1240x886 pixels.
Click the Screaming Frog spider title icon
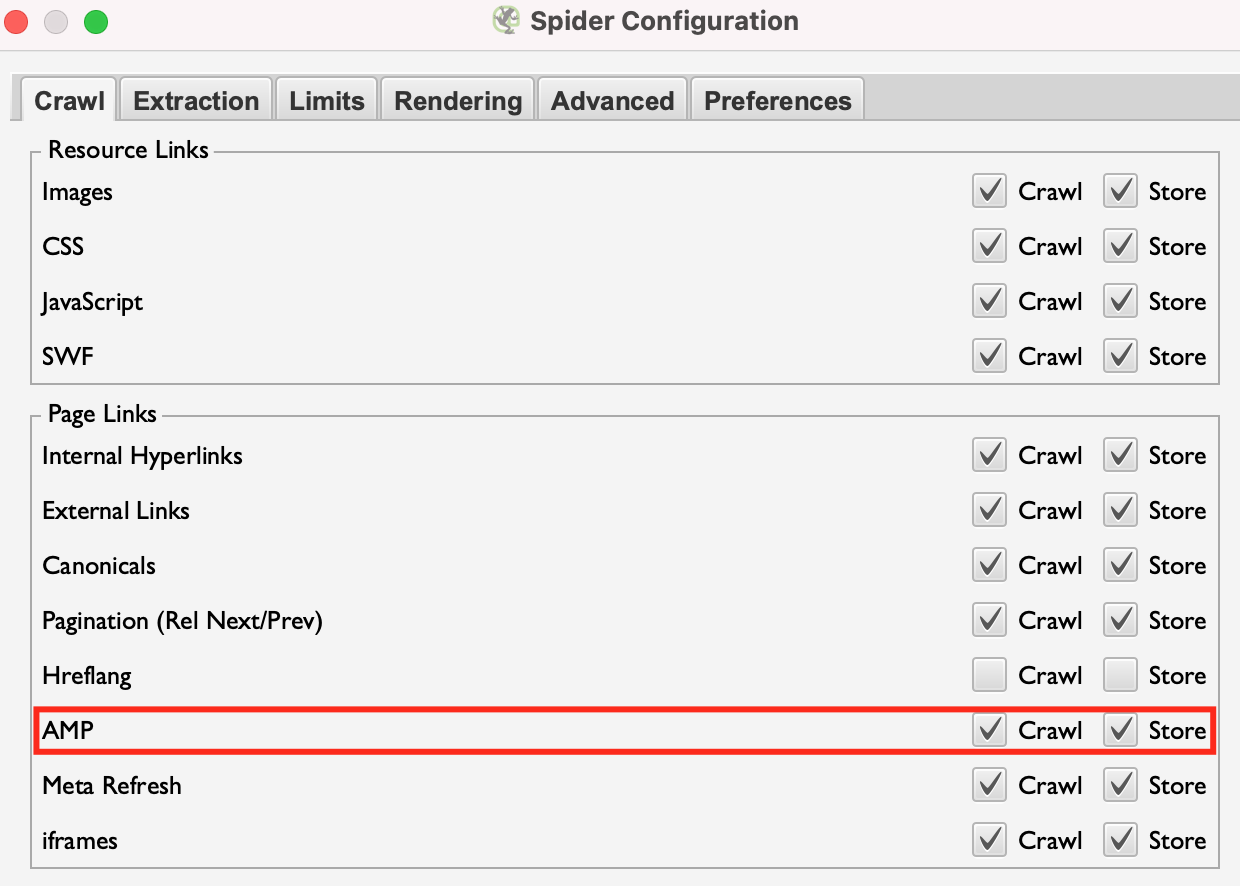[506, 21]
